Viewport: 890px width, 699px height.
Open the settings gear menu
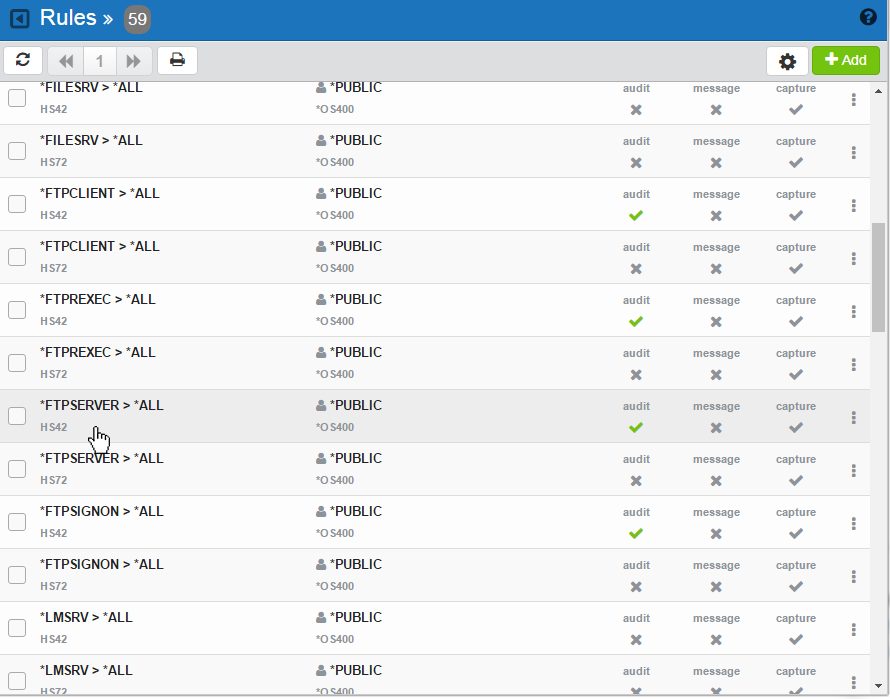click(x=787, y=61)
